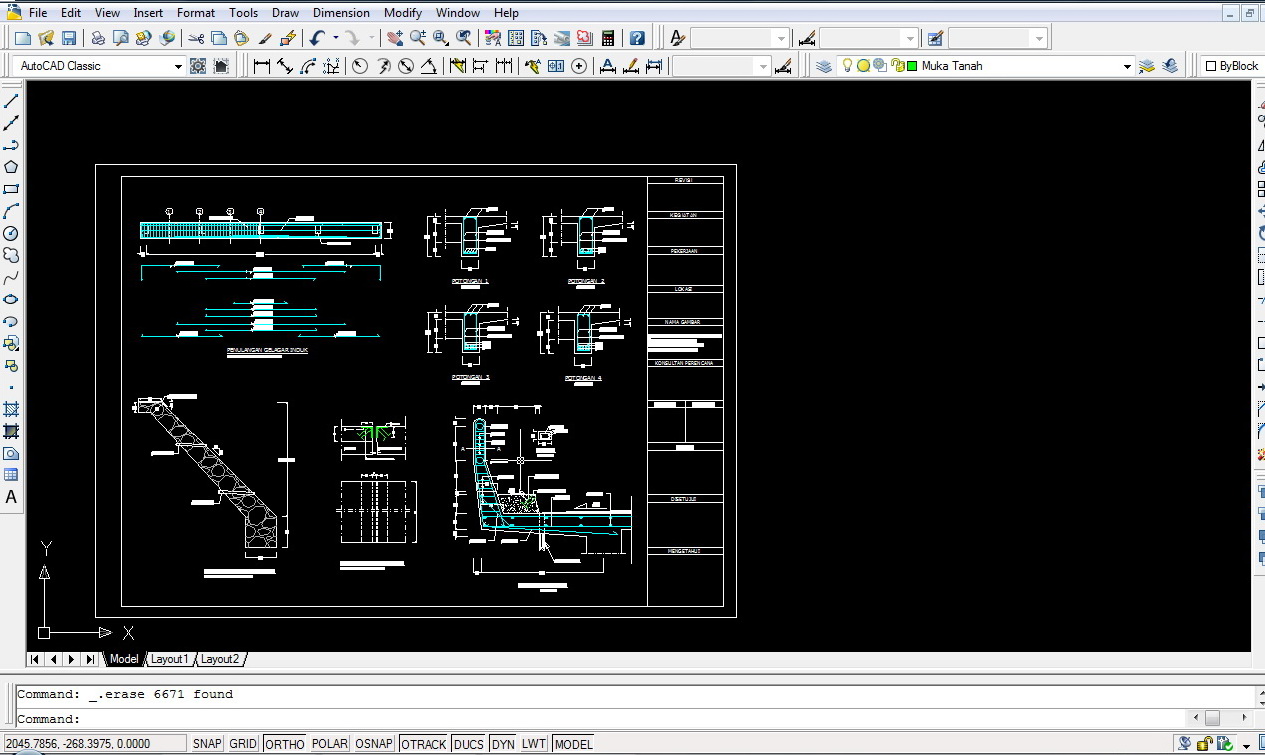Click the green layer color swatch
1265x755 pixels.
(912, 66)
